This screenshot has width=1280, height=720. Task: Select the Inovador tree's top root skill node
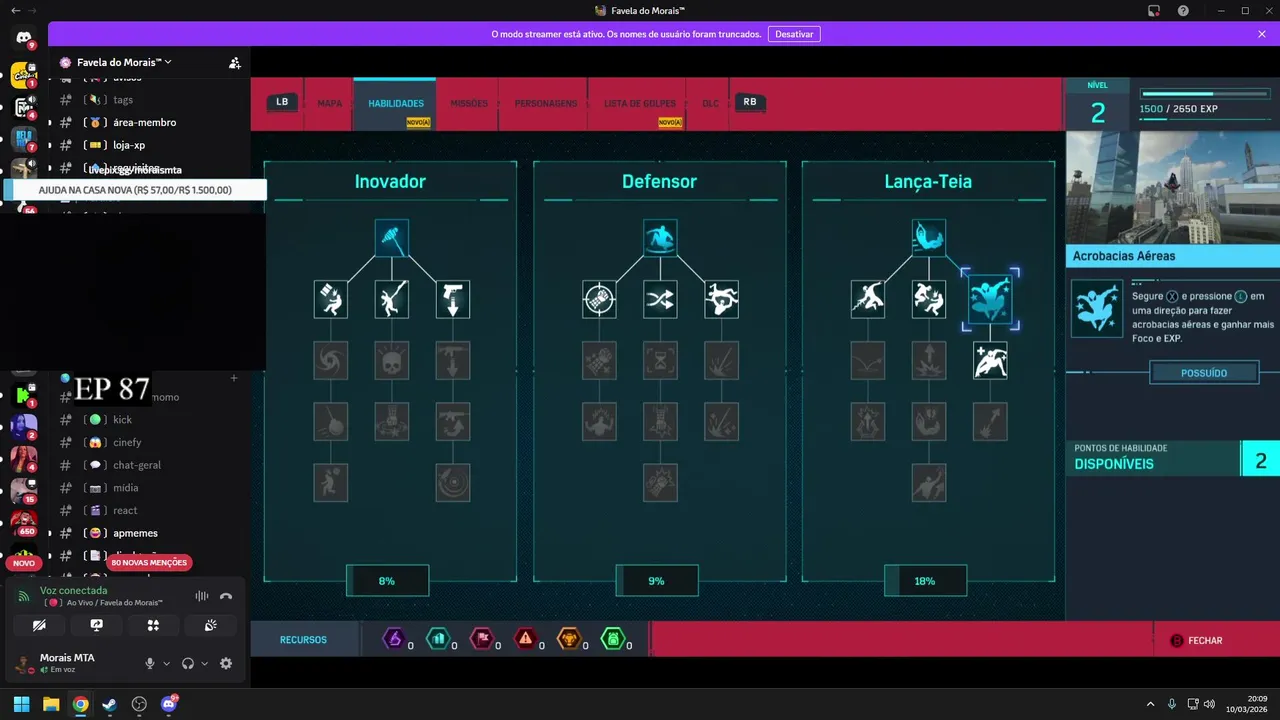click(391, 238)
